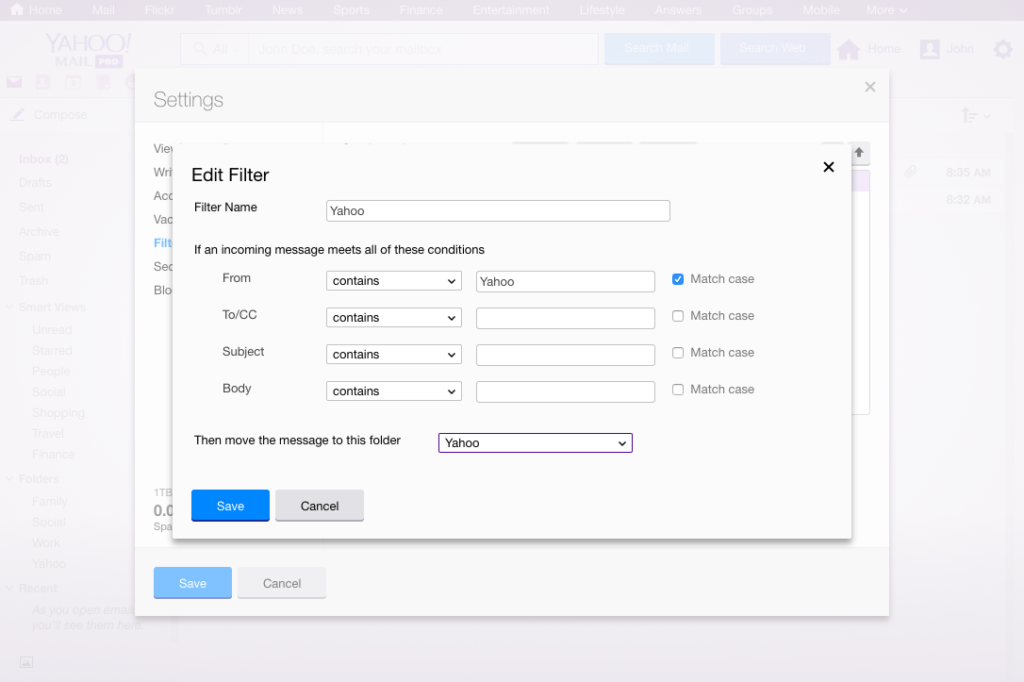Open the To/CC condition contains dropdown
The height and width of the screenshot is (682, 1024).
point(394,318)
